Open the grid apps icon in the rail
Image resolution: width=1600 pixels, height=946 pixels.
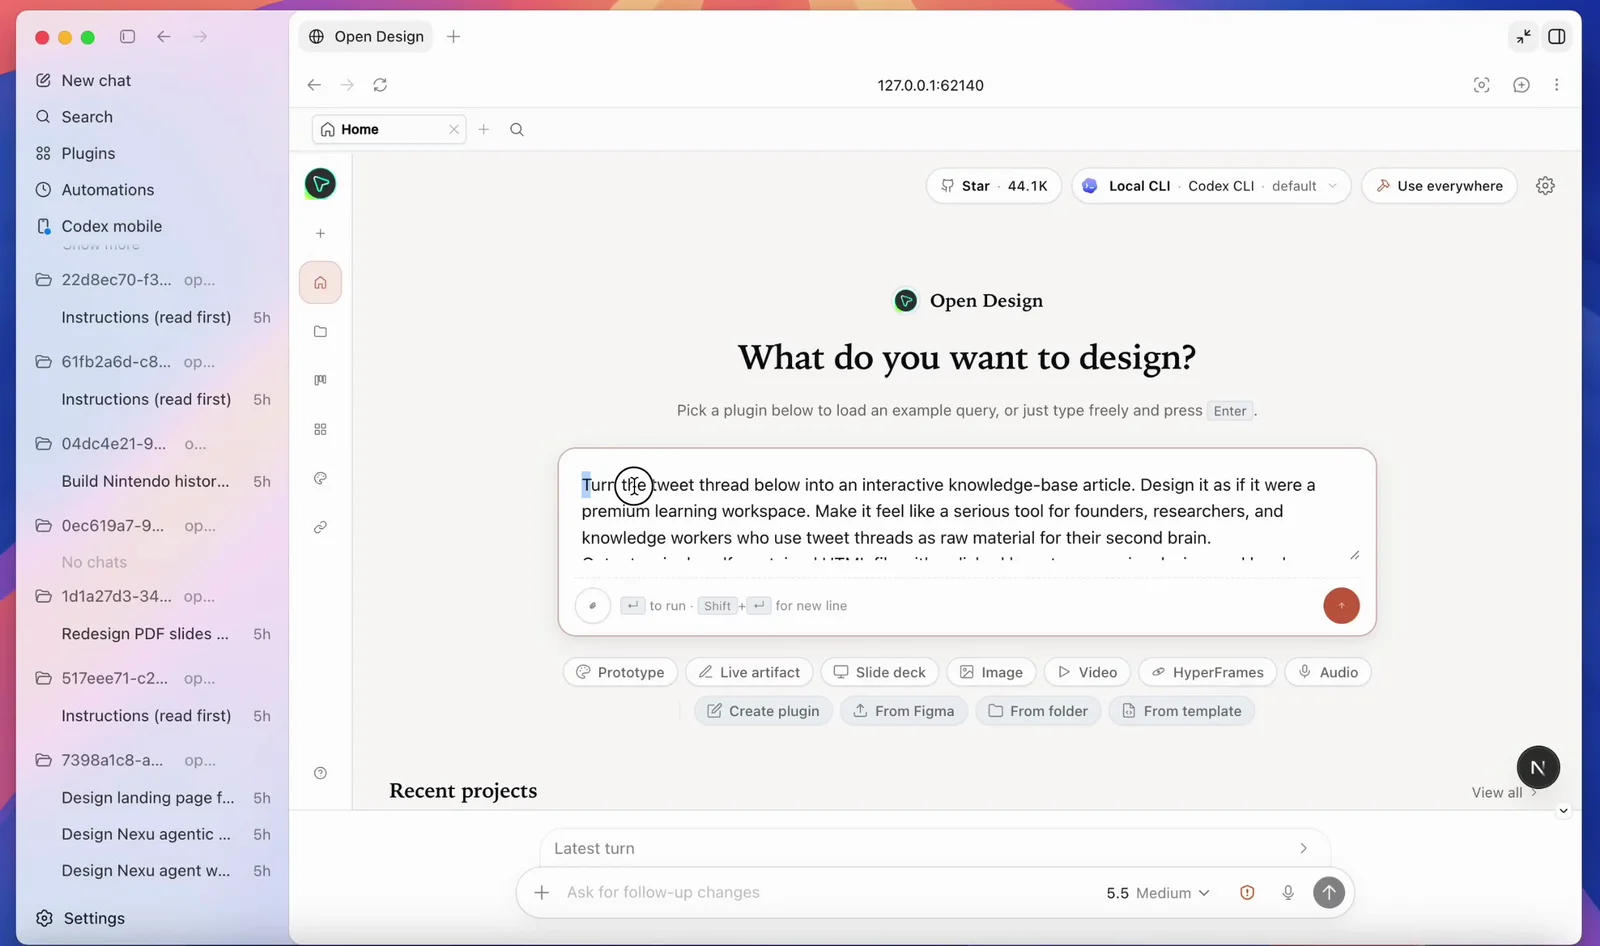pos(320,429)
